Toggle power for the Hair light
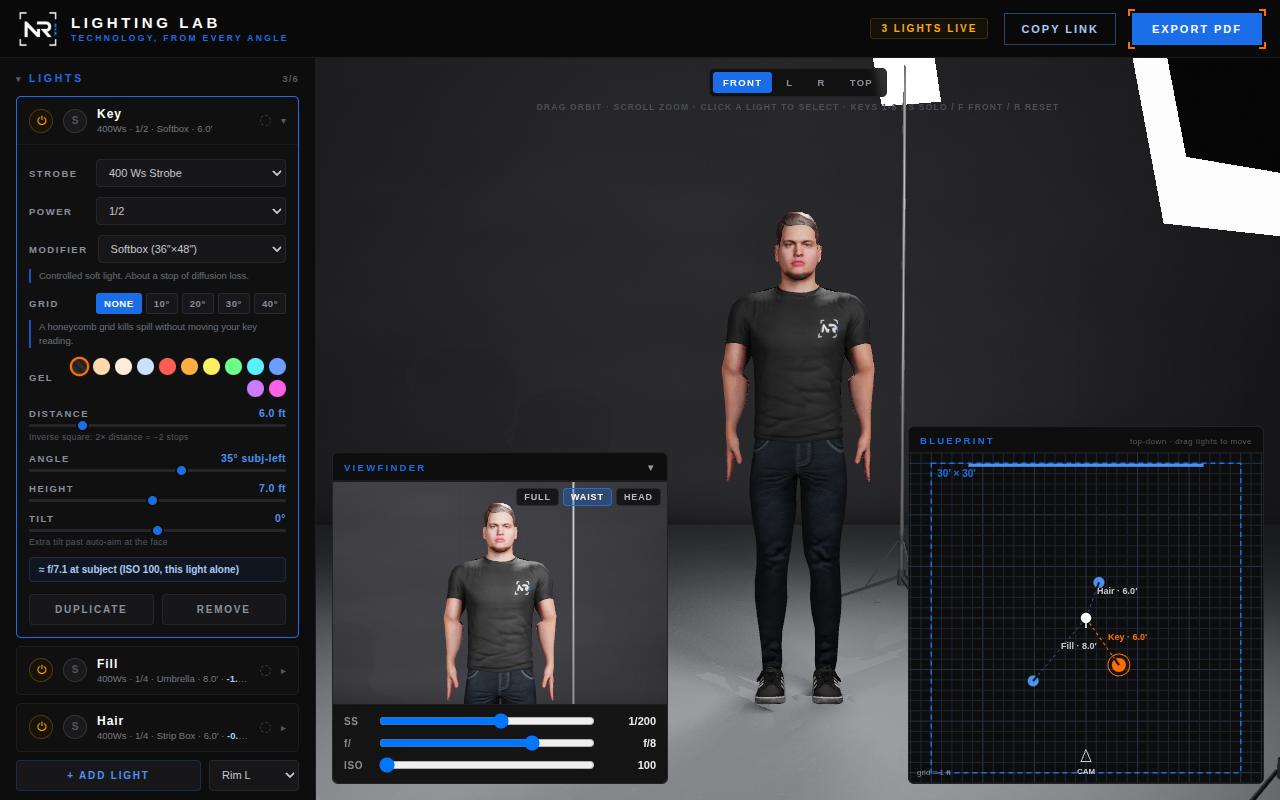The image size is (1280, 800). (41, 727)
